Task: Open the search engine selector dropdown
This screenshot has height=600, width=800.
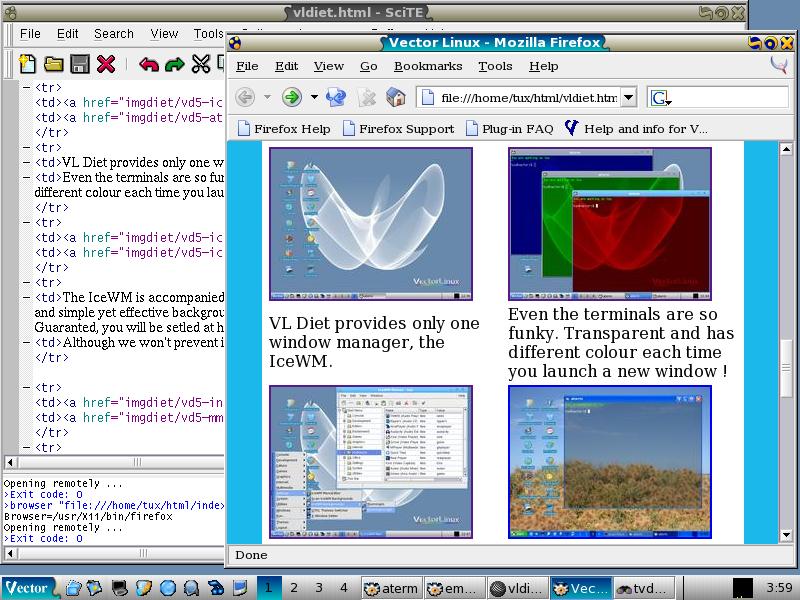Action: [x=661, y=98]
